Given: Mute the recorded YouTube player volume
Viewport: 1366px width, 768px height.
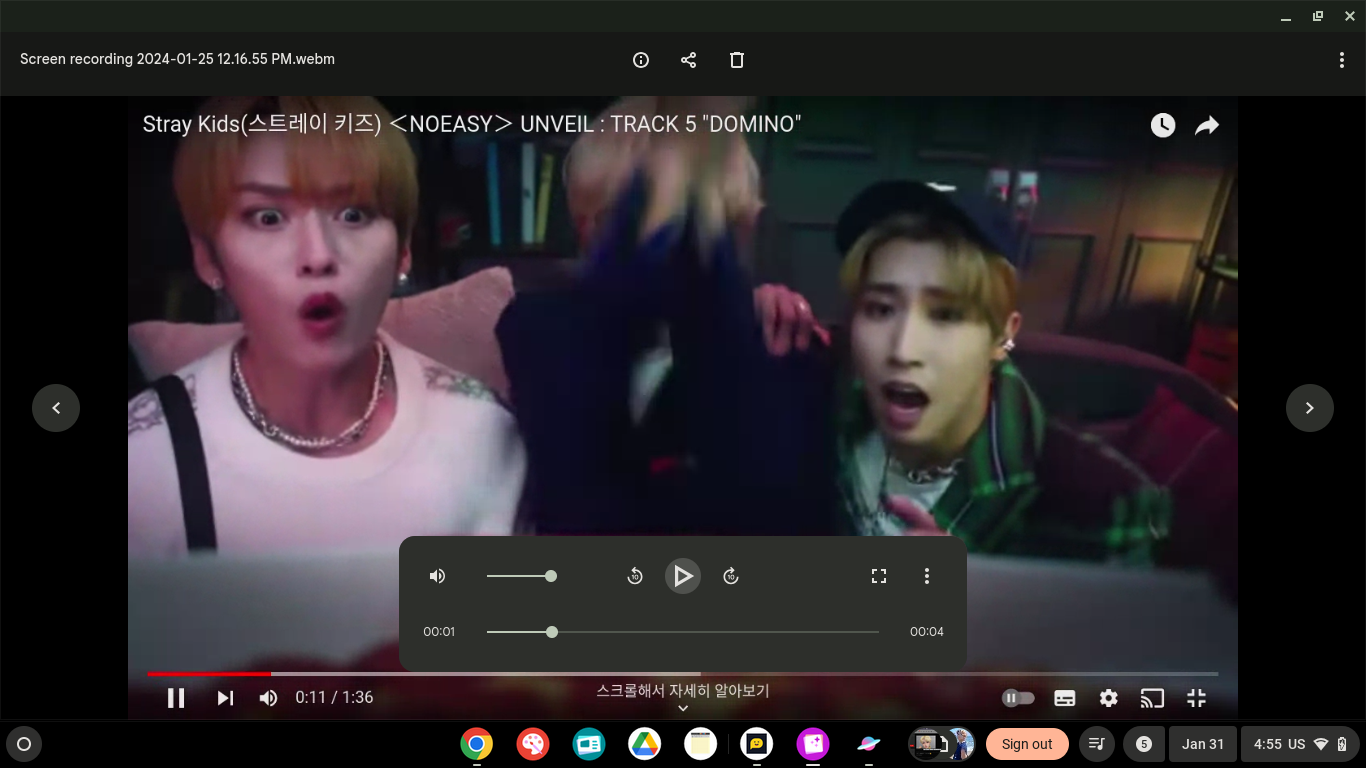Looking at the screenshot, I should (x=268, y=698).
